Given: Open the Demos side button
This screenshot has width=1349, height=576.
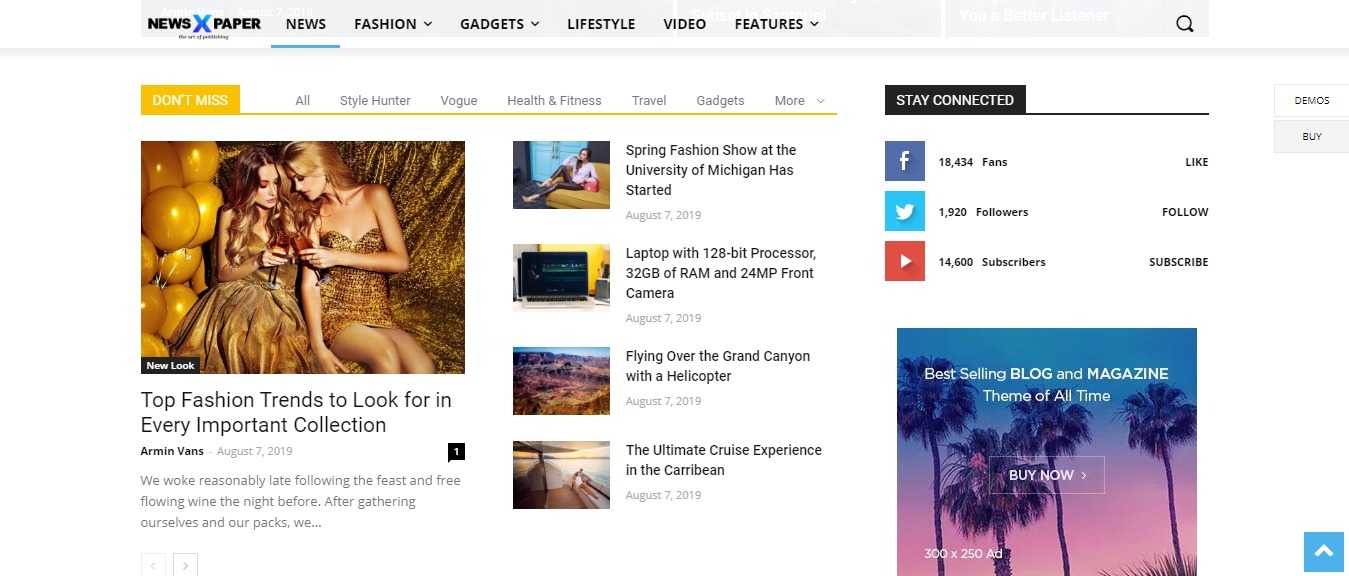Looking at the screenshot, I should (1311, 101).
